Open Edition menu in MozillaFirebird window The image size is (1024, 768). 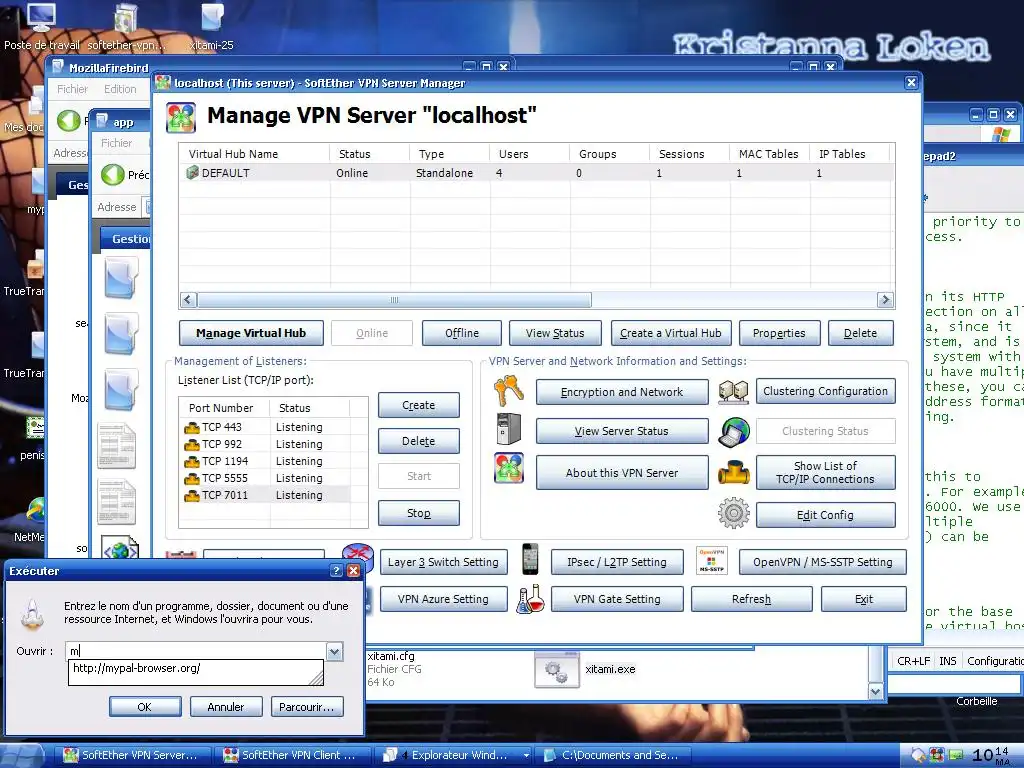[120, 89]
